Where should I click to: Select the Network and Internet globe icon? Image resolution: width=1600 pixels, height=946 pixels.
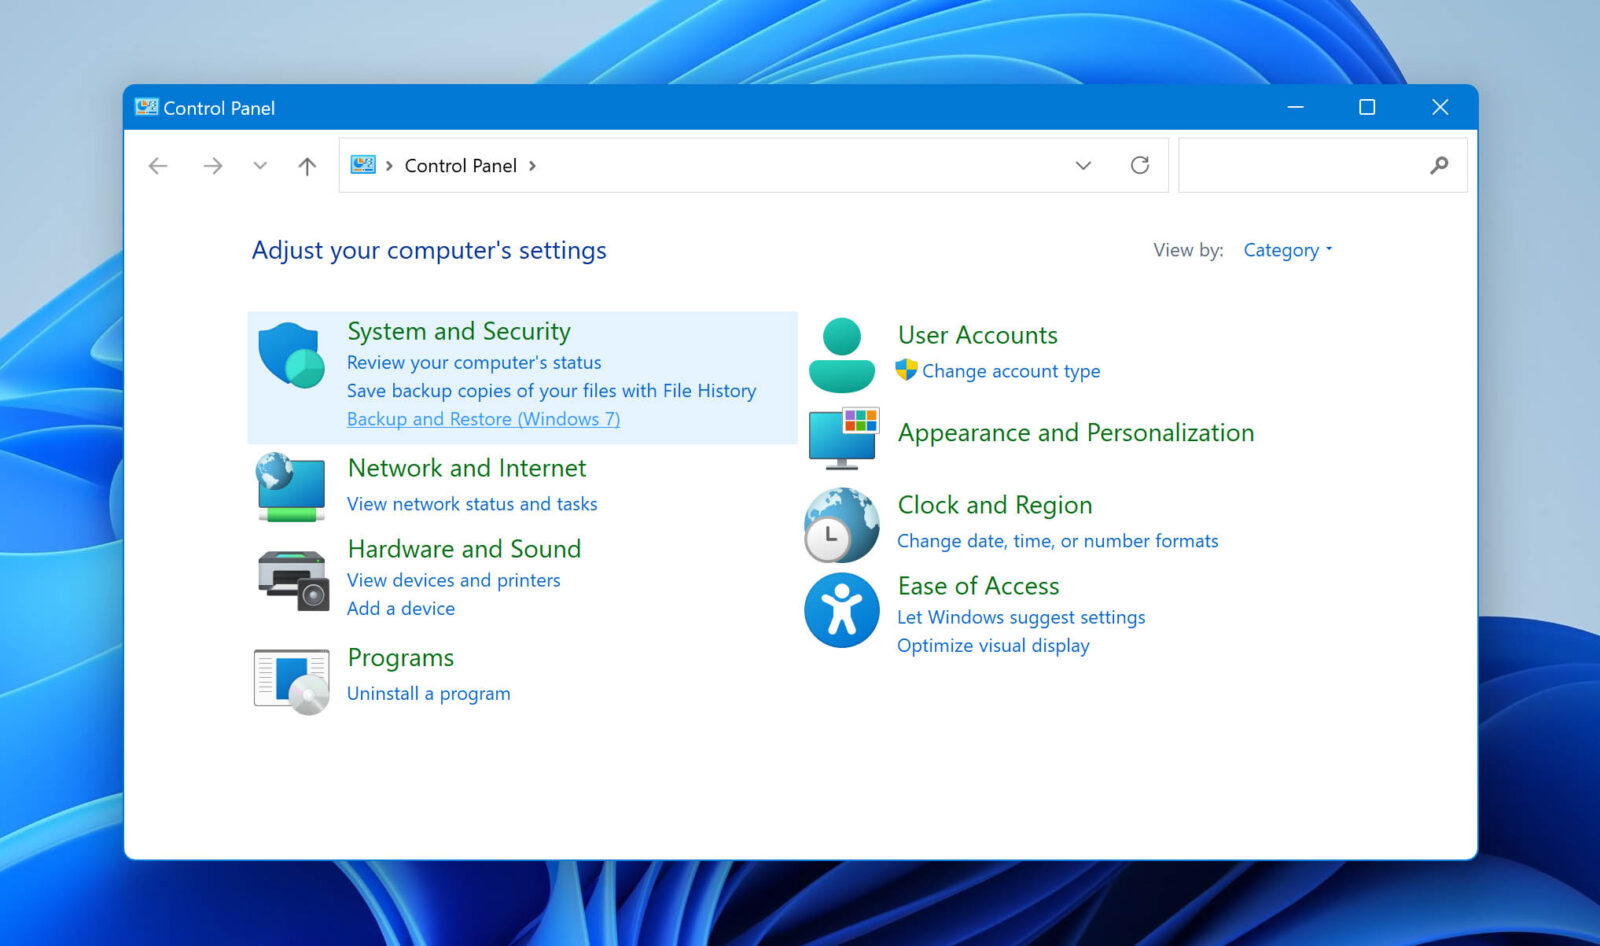tap(290, 488)
